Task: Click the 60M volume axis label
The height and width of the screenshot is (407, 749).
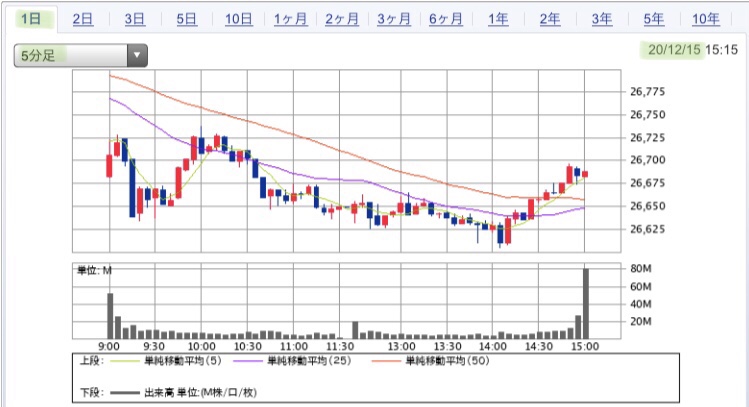Action: [x=641, y=287]
